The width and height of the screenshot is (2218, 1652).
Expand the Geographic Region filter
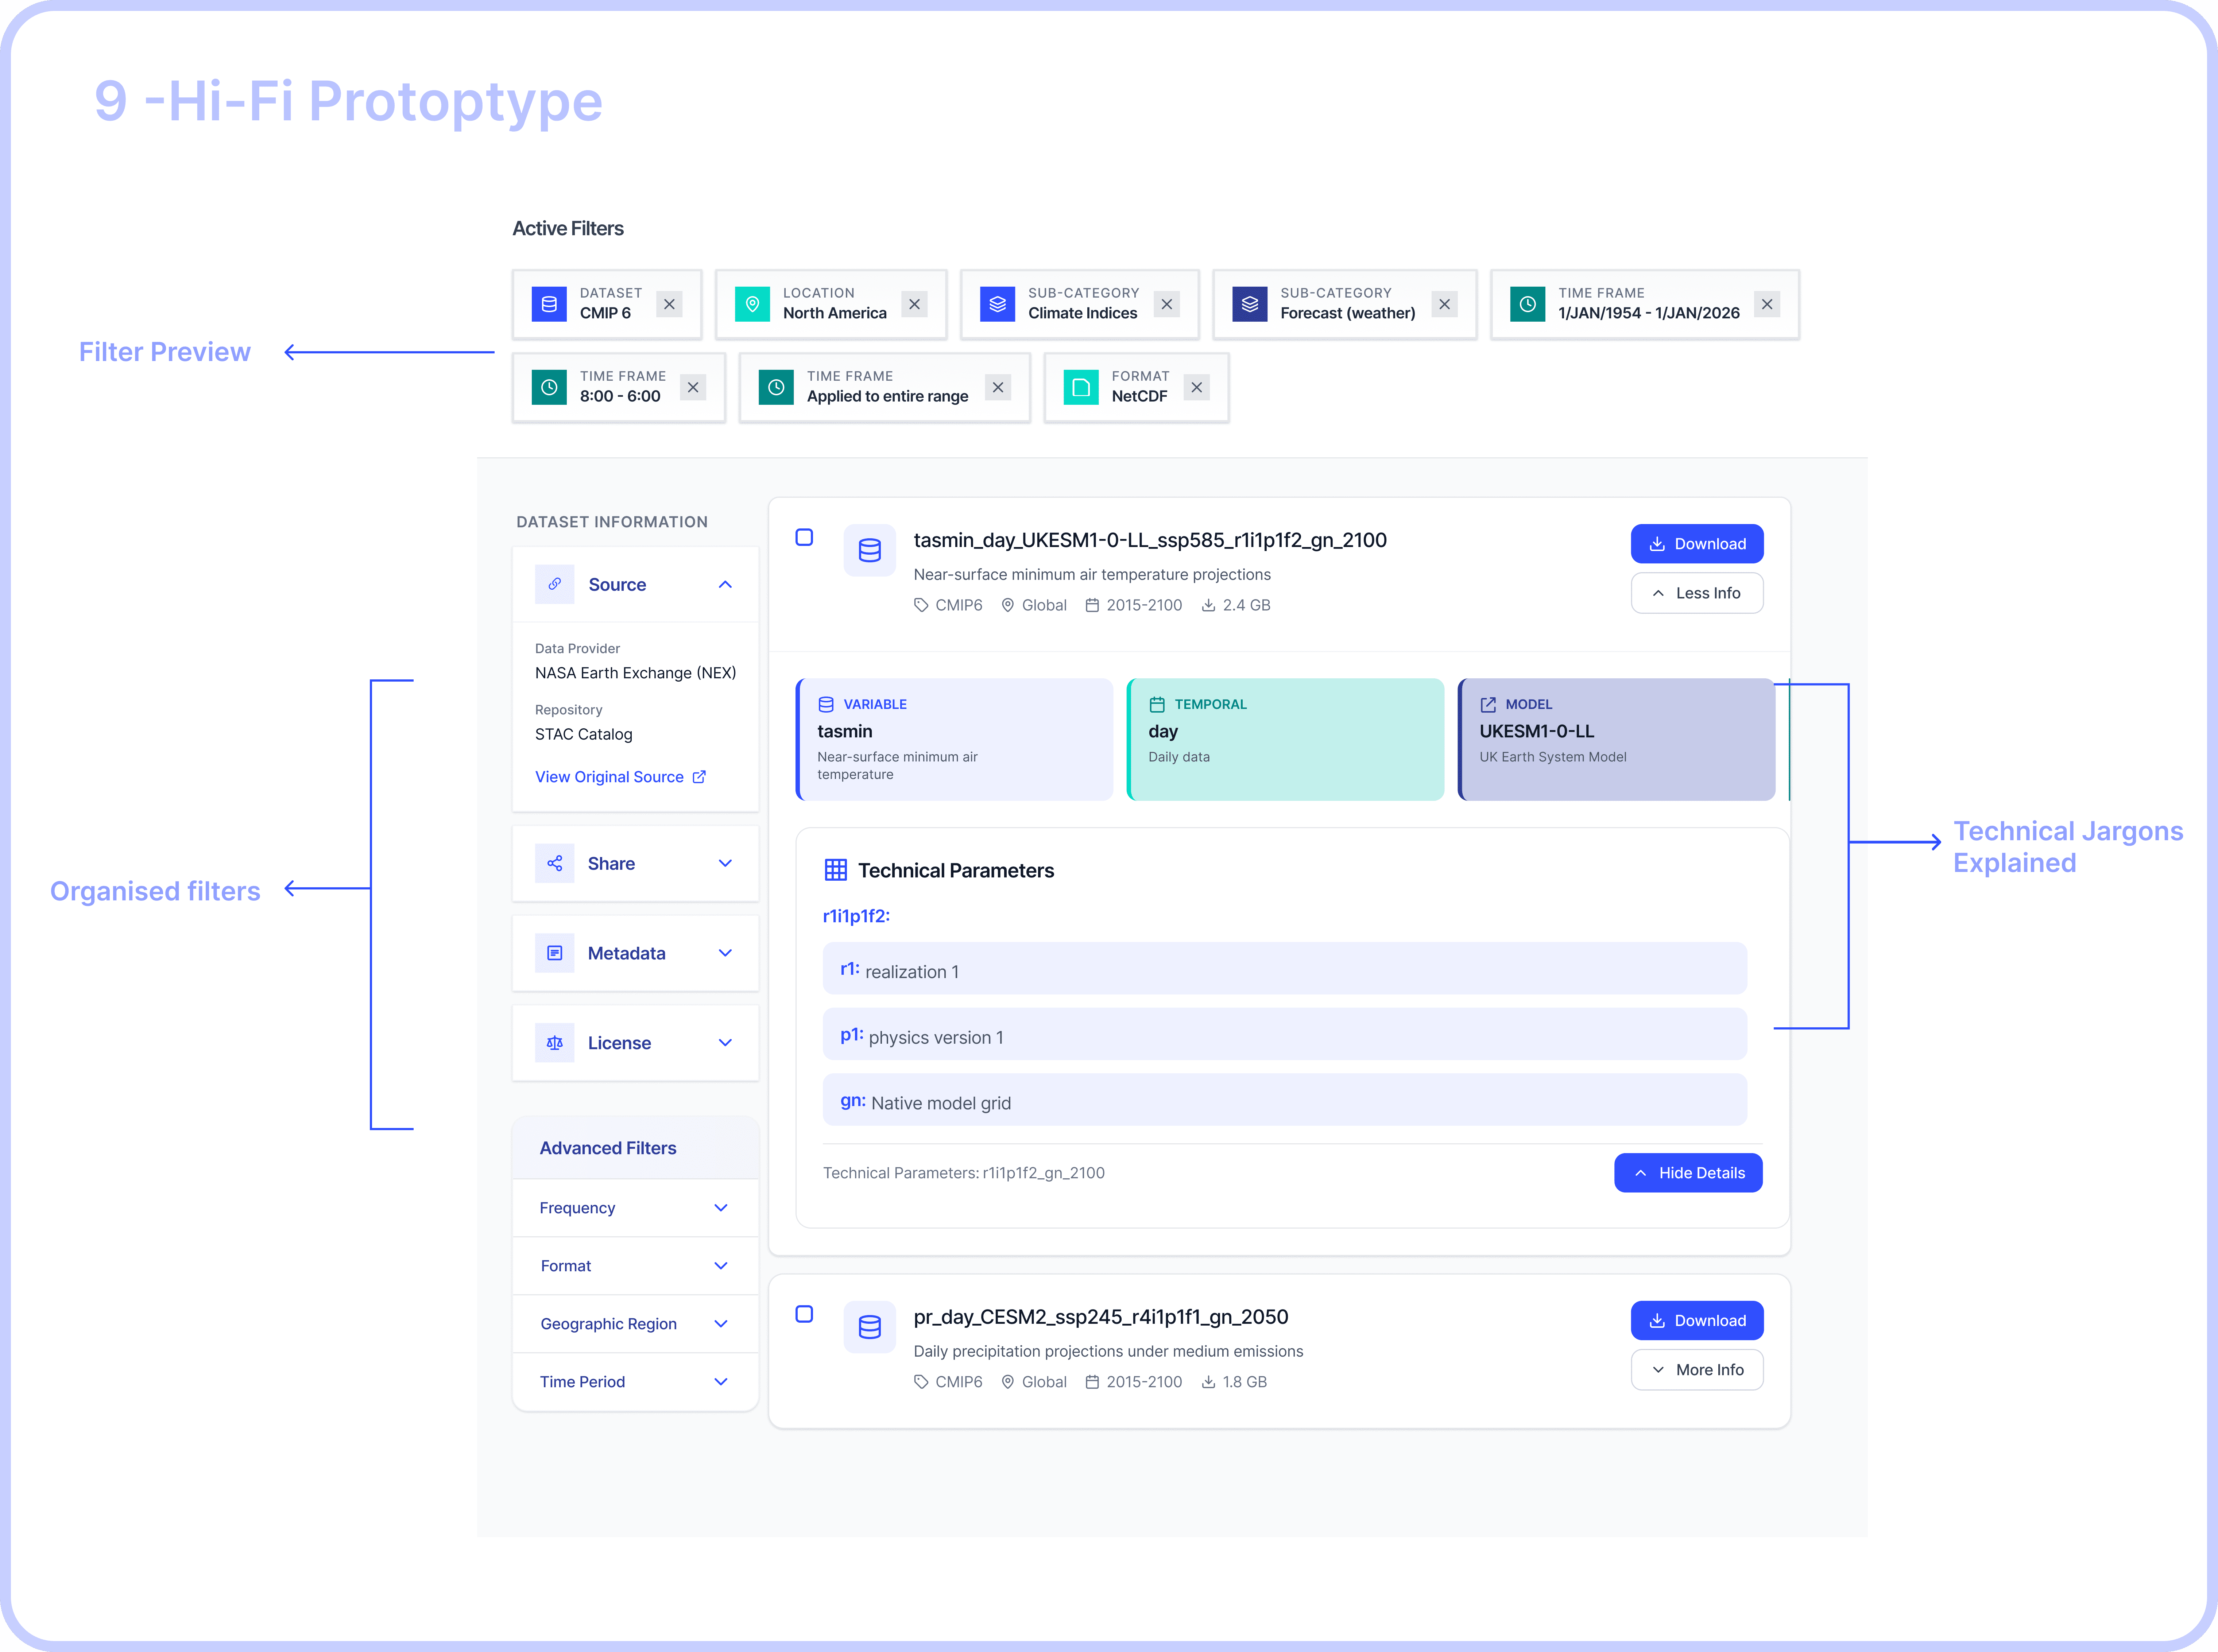720,1323
